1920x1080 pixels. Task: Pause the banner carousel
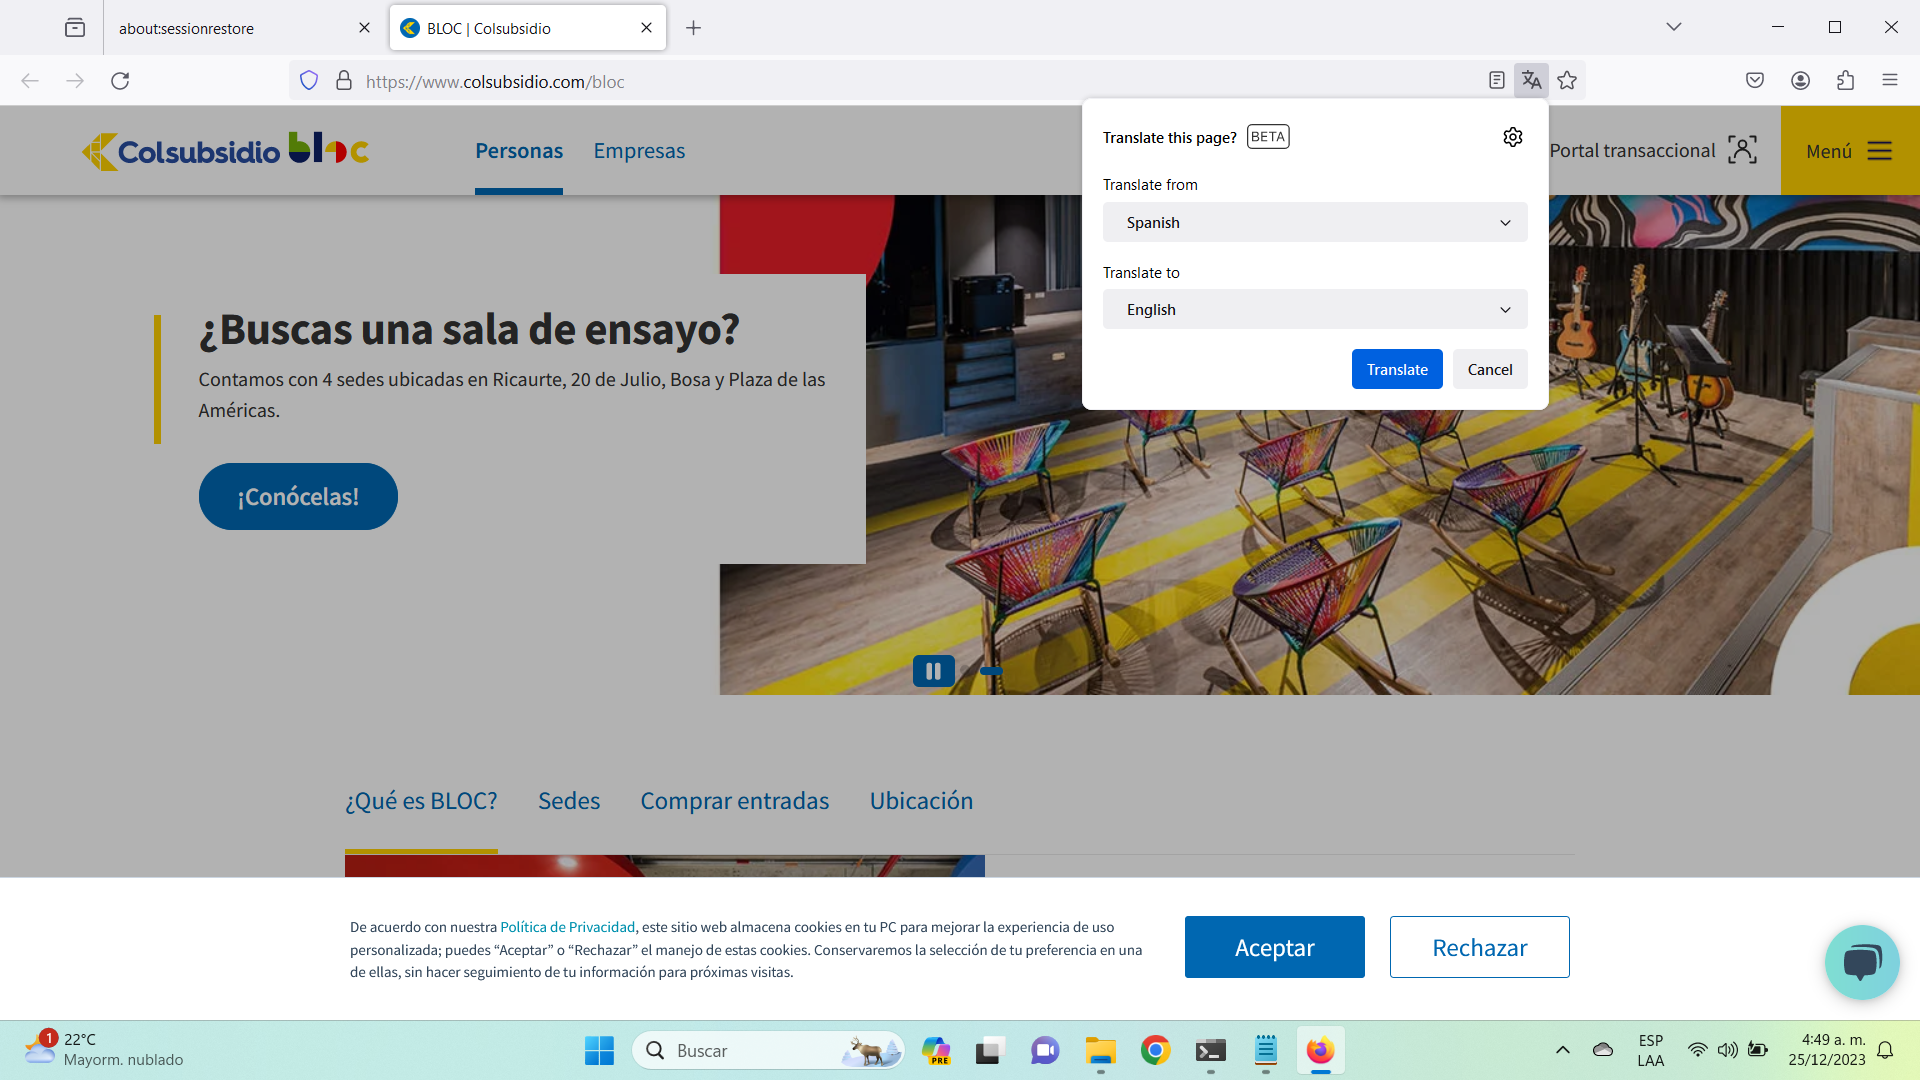[x=933, y=671]
